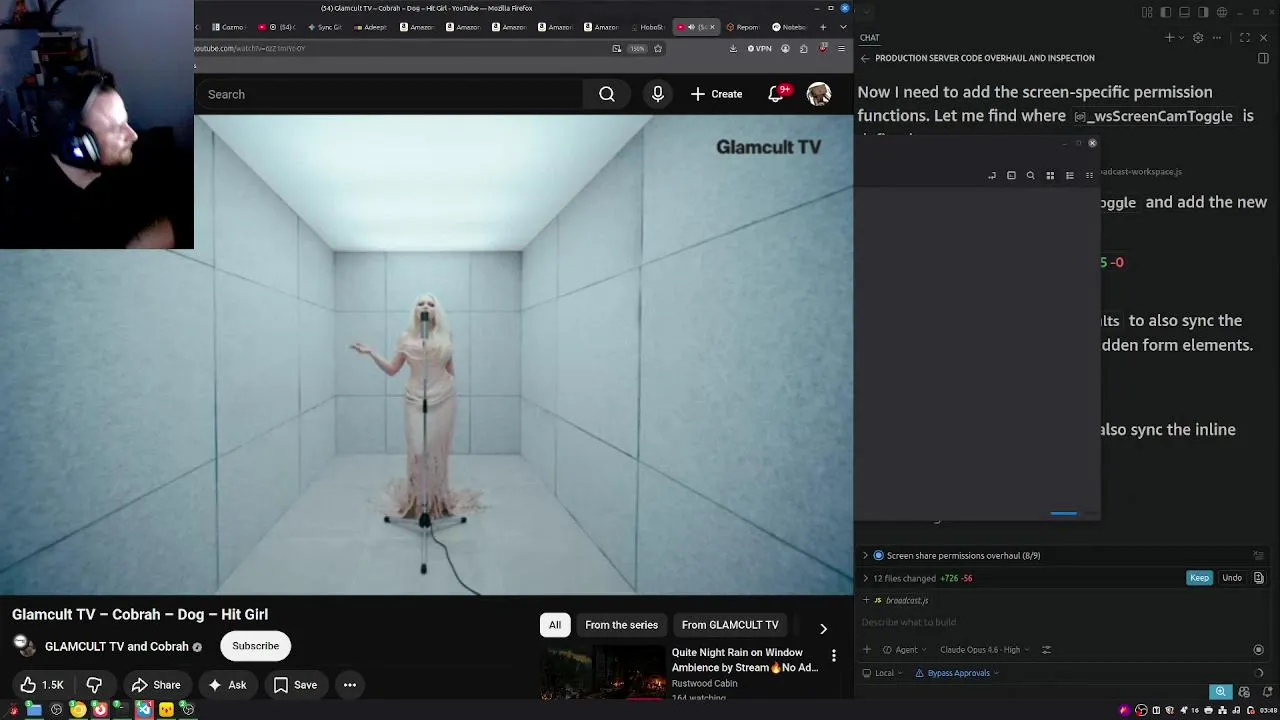Open Quite Night Rain video thumbnail
The width and height of the screenshot is (1280, 720).
(x=603, y=672)
